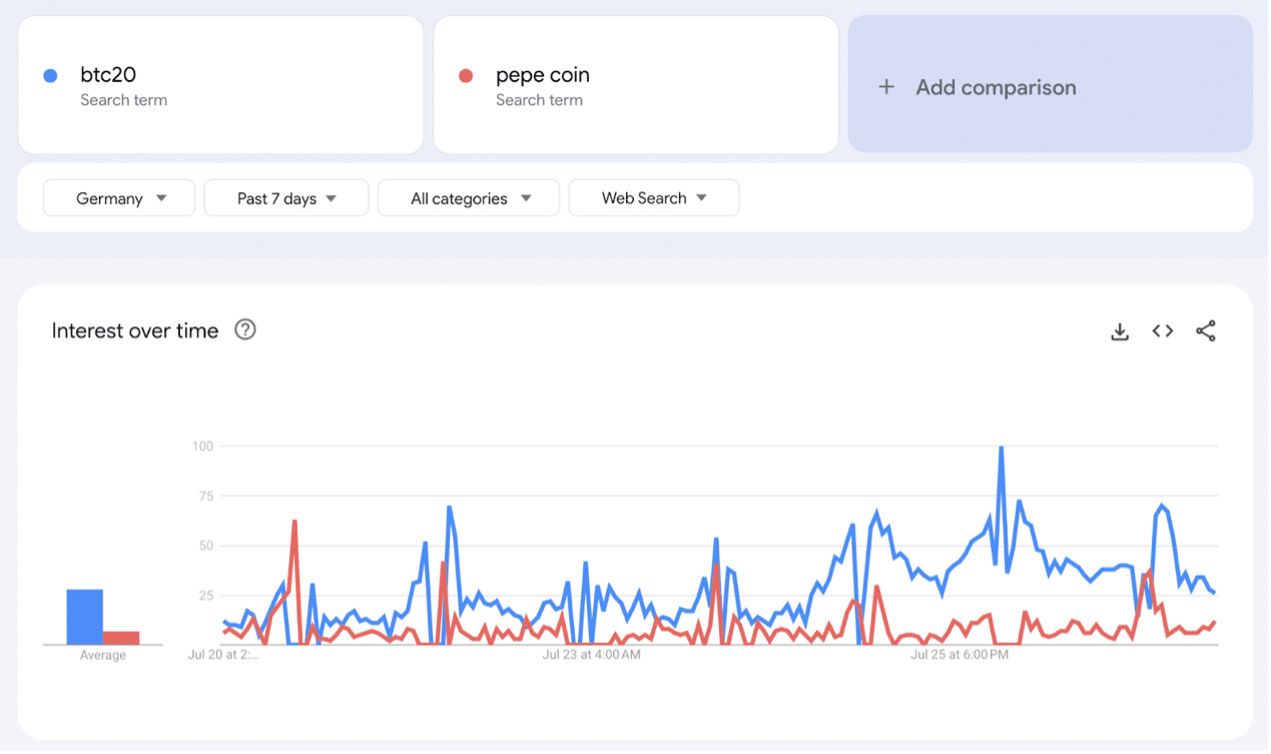Open the help icon beside Interest over time

pos(245,330)
